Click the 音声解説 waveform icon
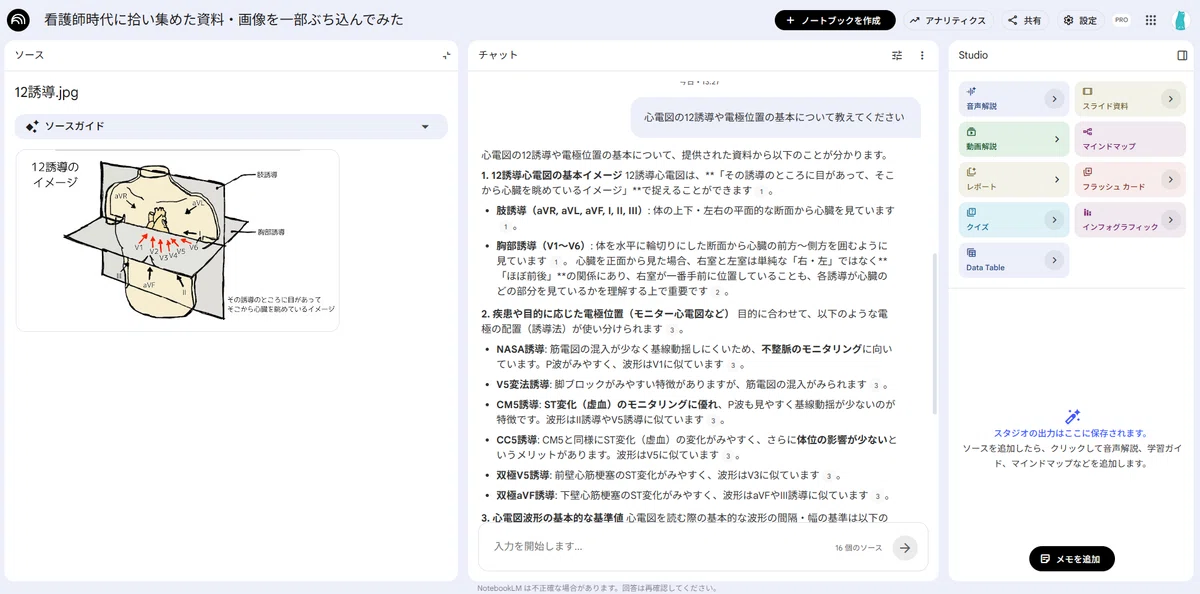 [972, 91]
